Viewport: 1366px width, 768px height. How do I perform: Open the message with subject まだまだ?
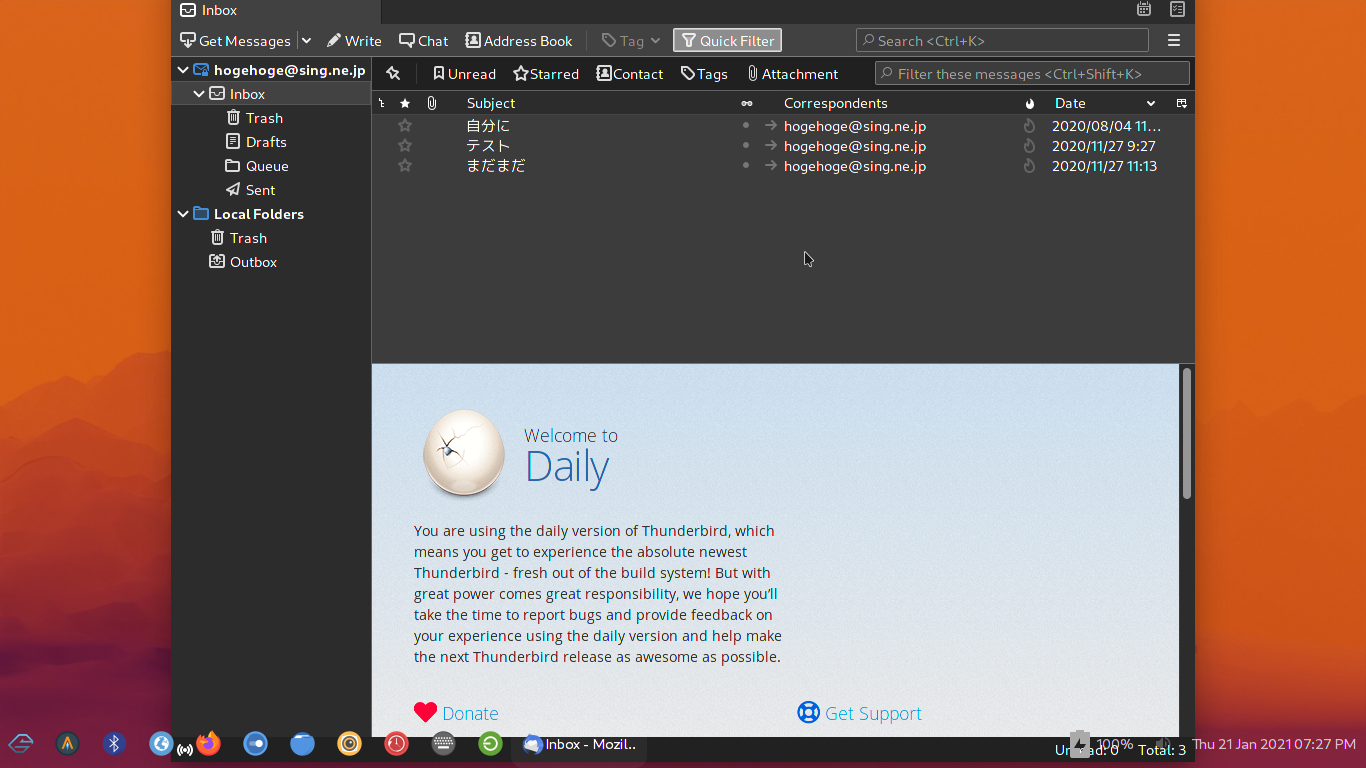coord(496,166)
